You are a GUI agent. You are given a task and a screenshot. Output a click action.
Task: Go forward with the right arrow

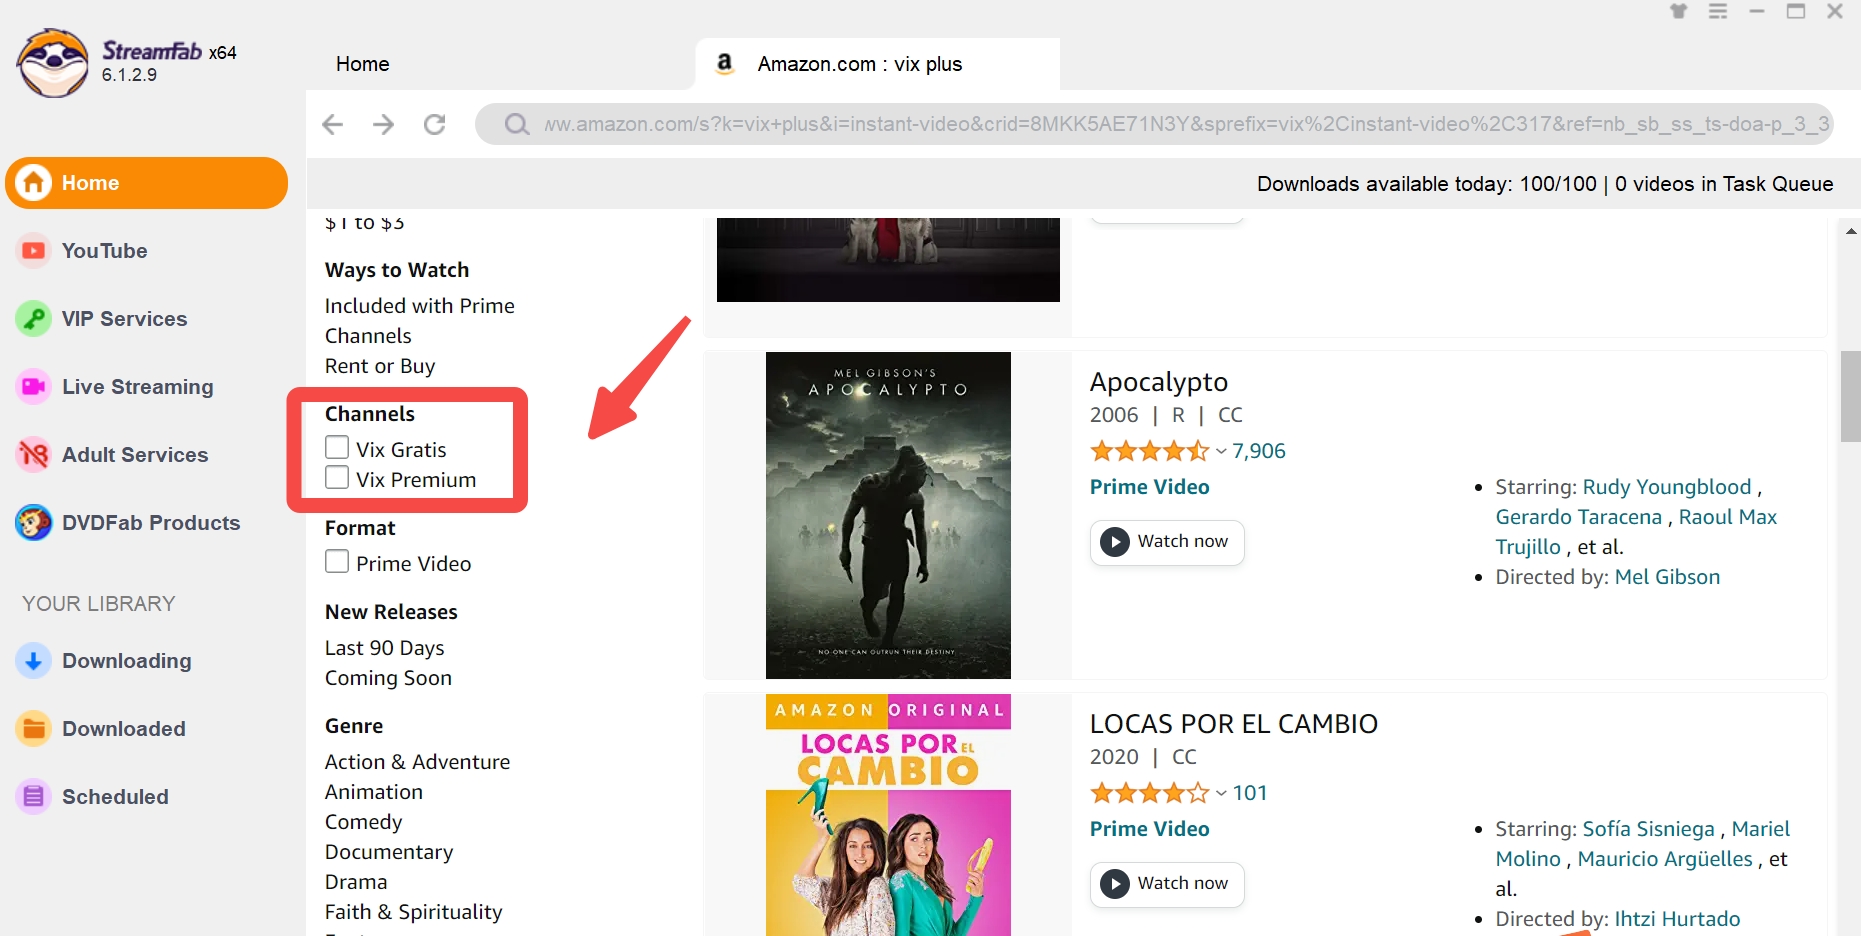pyautogui.click(x=383, y=124)
